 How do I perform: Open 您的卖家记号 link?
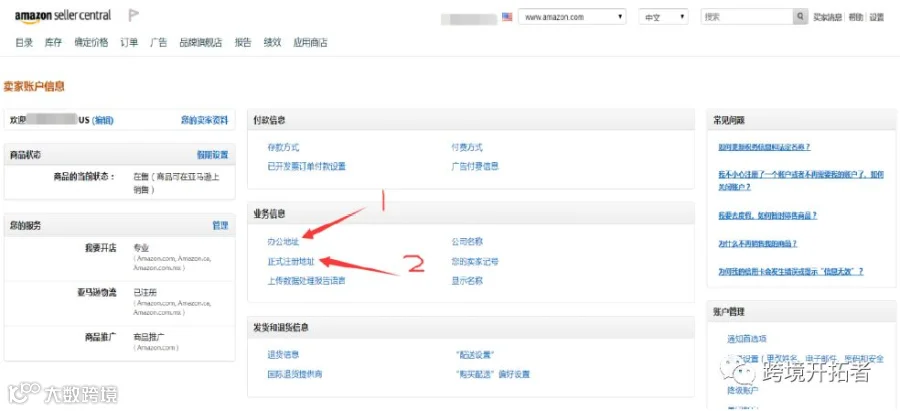tap(475, 262)
